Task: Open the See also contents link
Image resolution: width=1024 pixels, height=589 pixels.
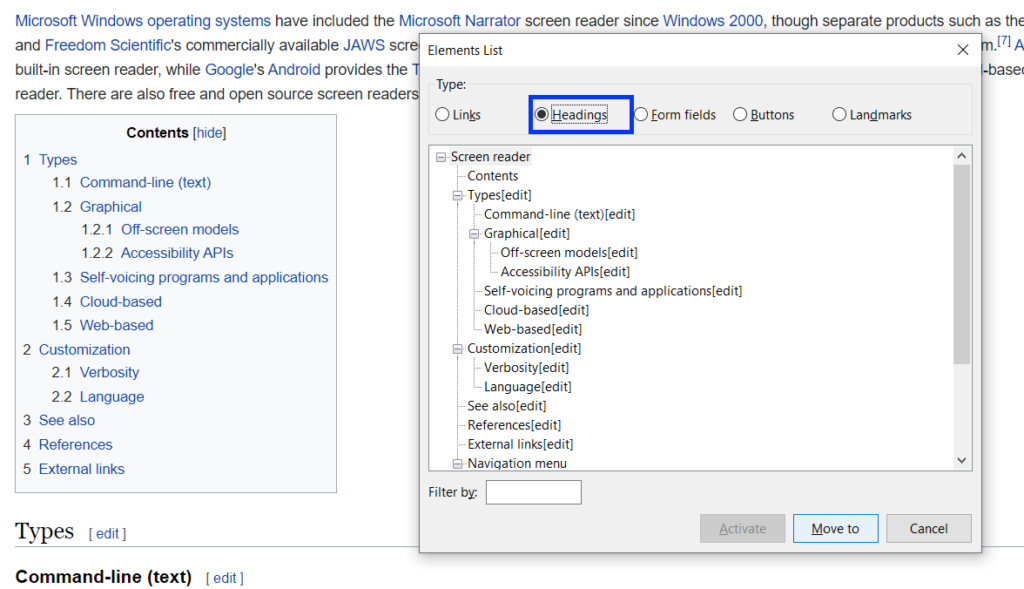Action: [x=67, y=421]
